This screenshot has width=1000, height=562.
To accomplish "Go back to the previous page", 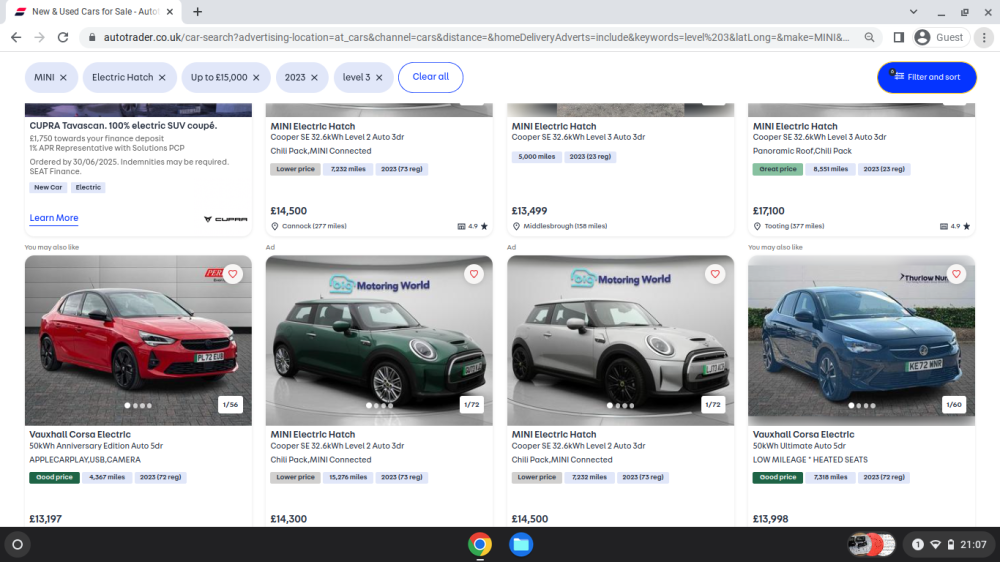I will coord(16,38).
